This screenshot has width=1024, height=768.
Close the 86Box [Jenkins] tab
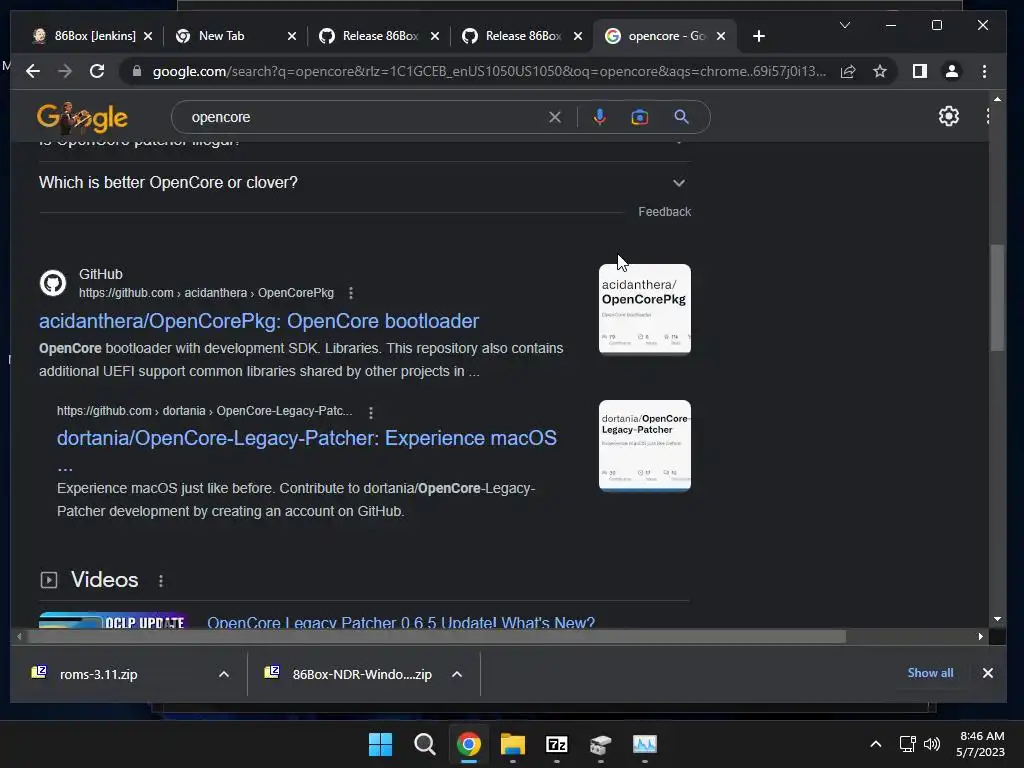pyautogui.click(x=148, y=36)
